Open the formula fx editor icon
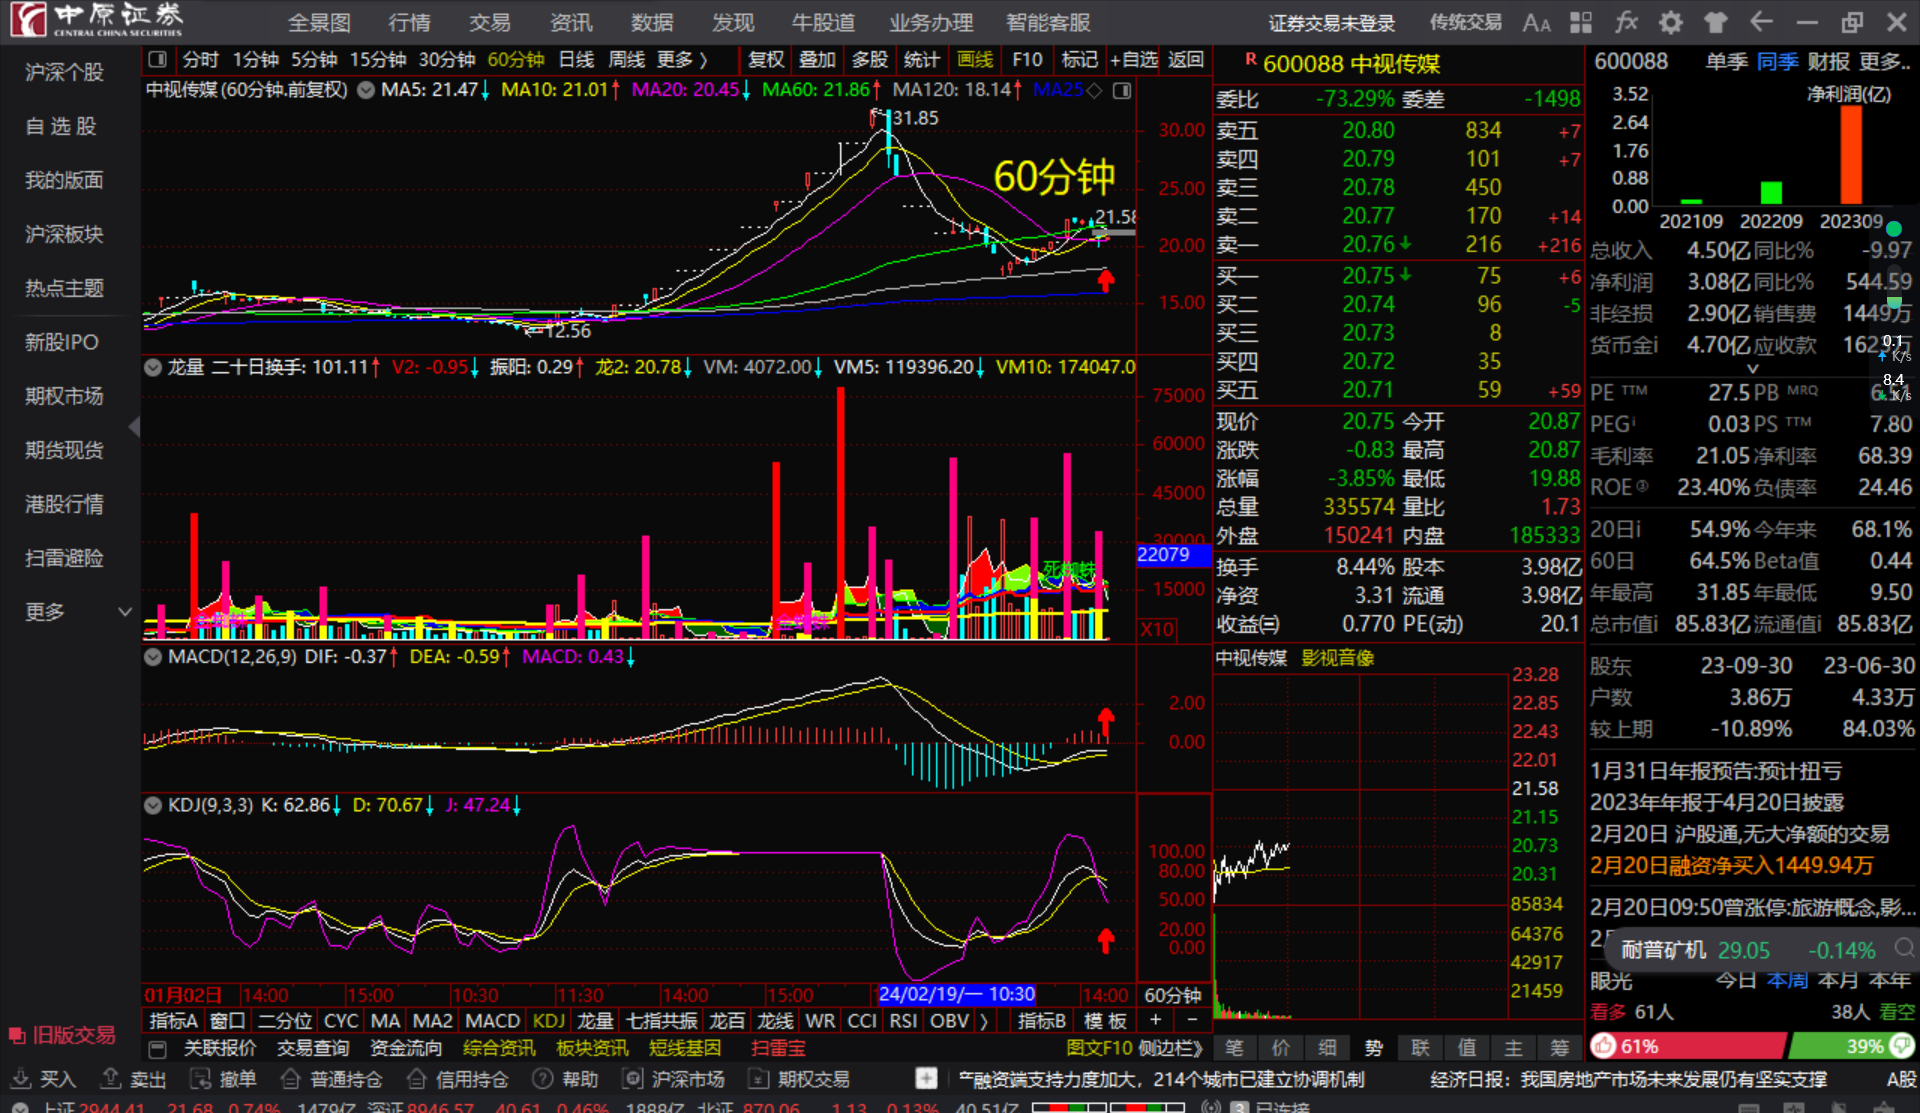 click(1627, 22)
